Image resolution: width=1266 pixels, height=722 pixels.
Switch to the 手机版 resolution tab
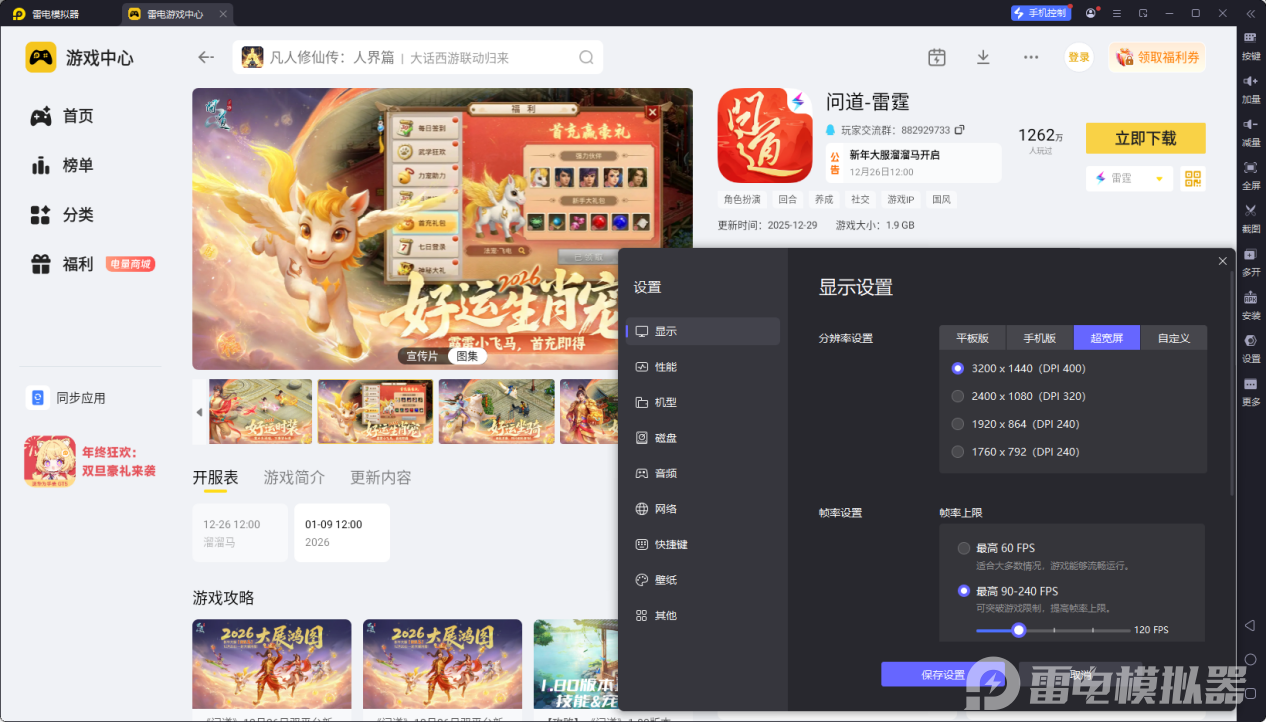coord(1039,338)
